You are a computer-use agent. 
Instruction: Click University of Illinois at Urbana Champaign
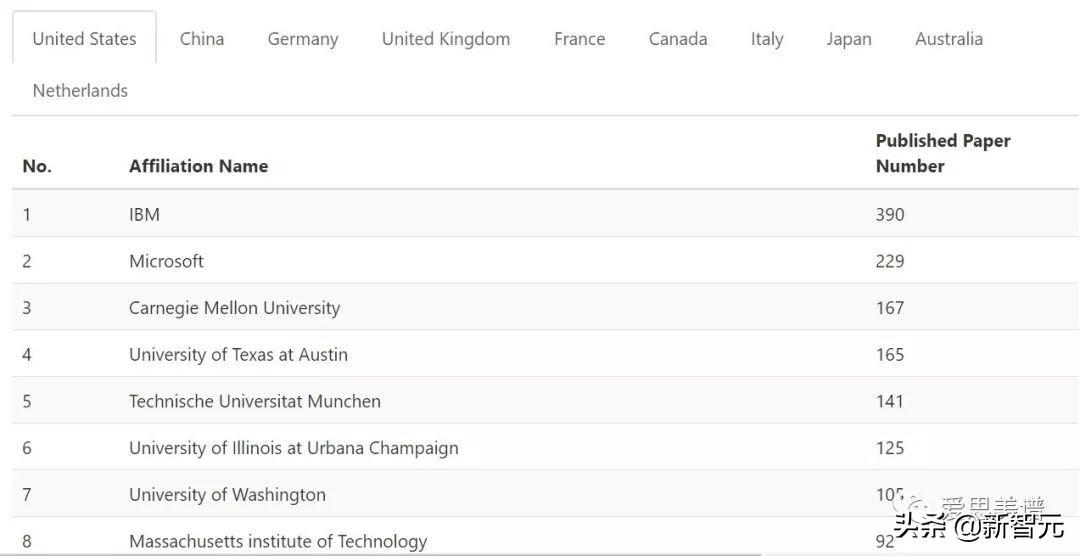coord(293,448)
